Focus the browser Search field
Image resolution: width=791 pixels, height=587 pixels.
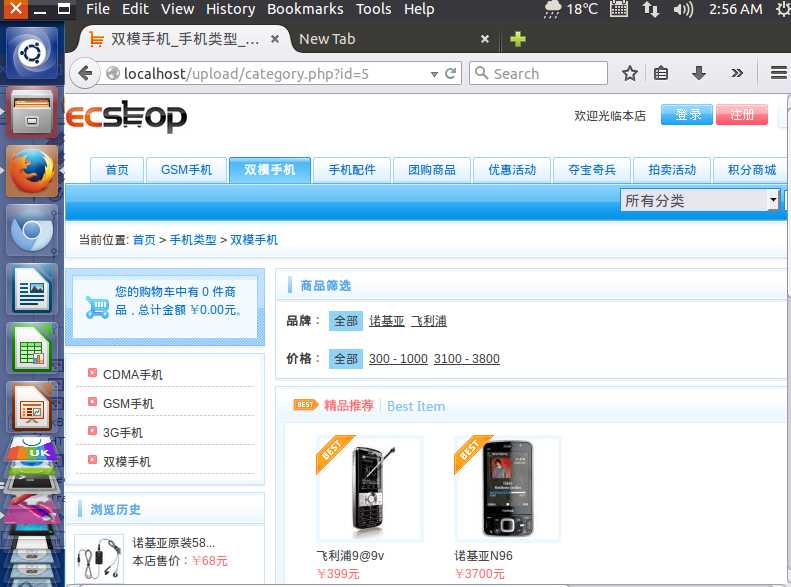538,74
